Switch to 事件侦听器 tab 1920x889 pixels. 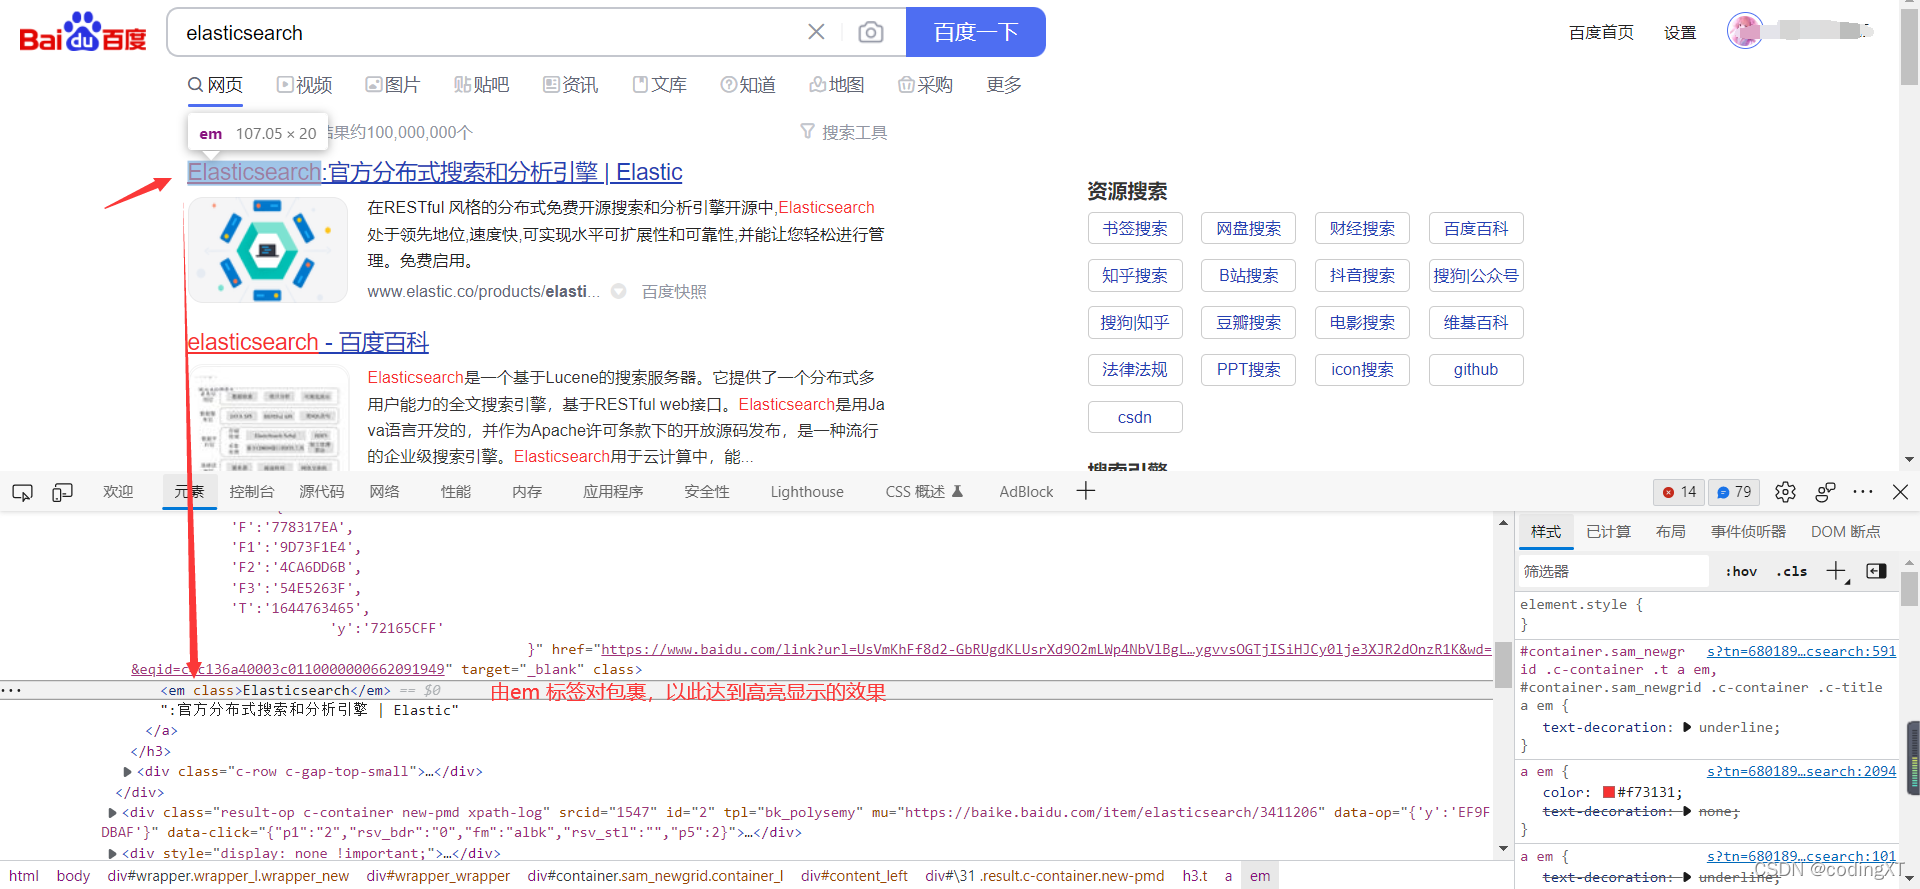point(1748,532)
